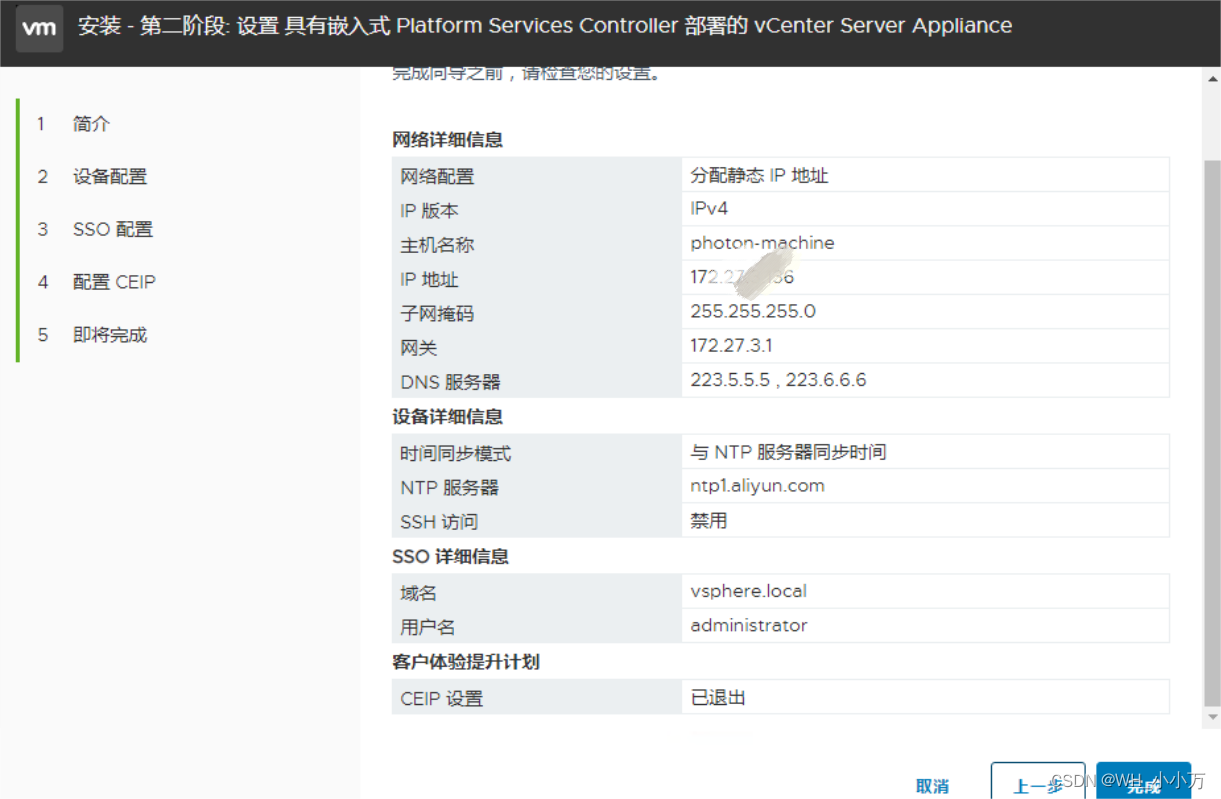Click the 设备详细信息 section heading
The width and height of the screenshot is (1221, 799).
pyautogui.click(x=448, y=417)
